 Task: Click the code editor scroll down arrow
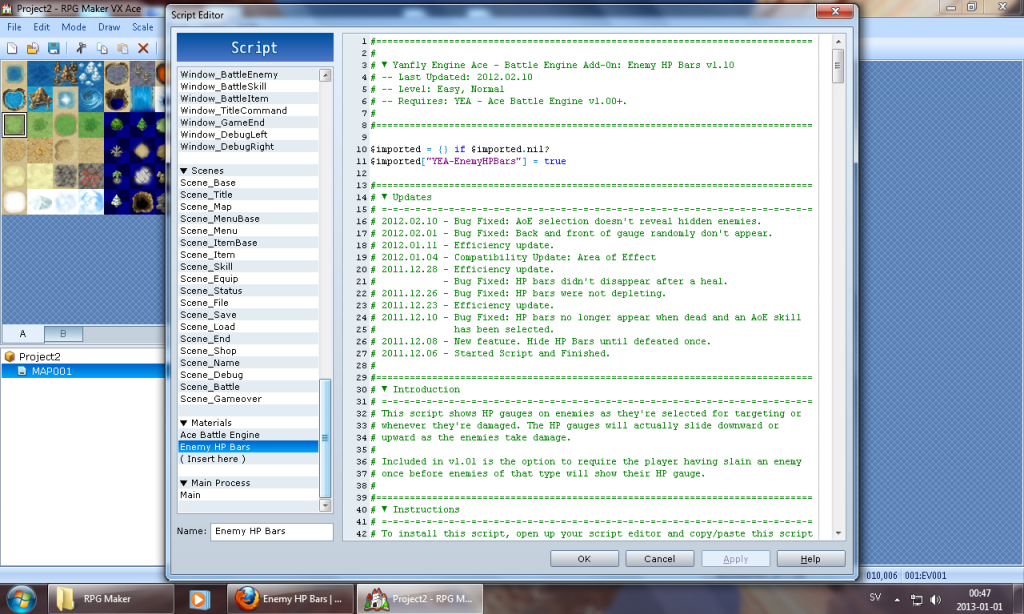coord(838,533)
